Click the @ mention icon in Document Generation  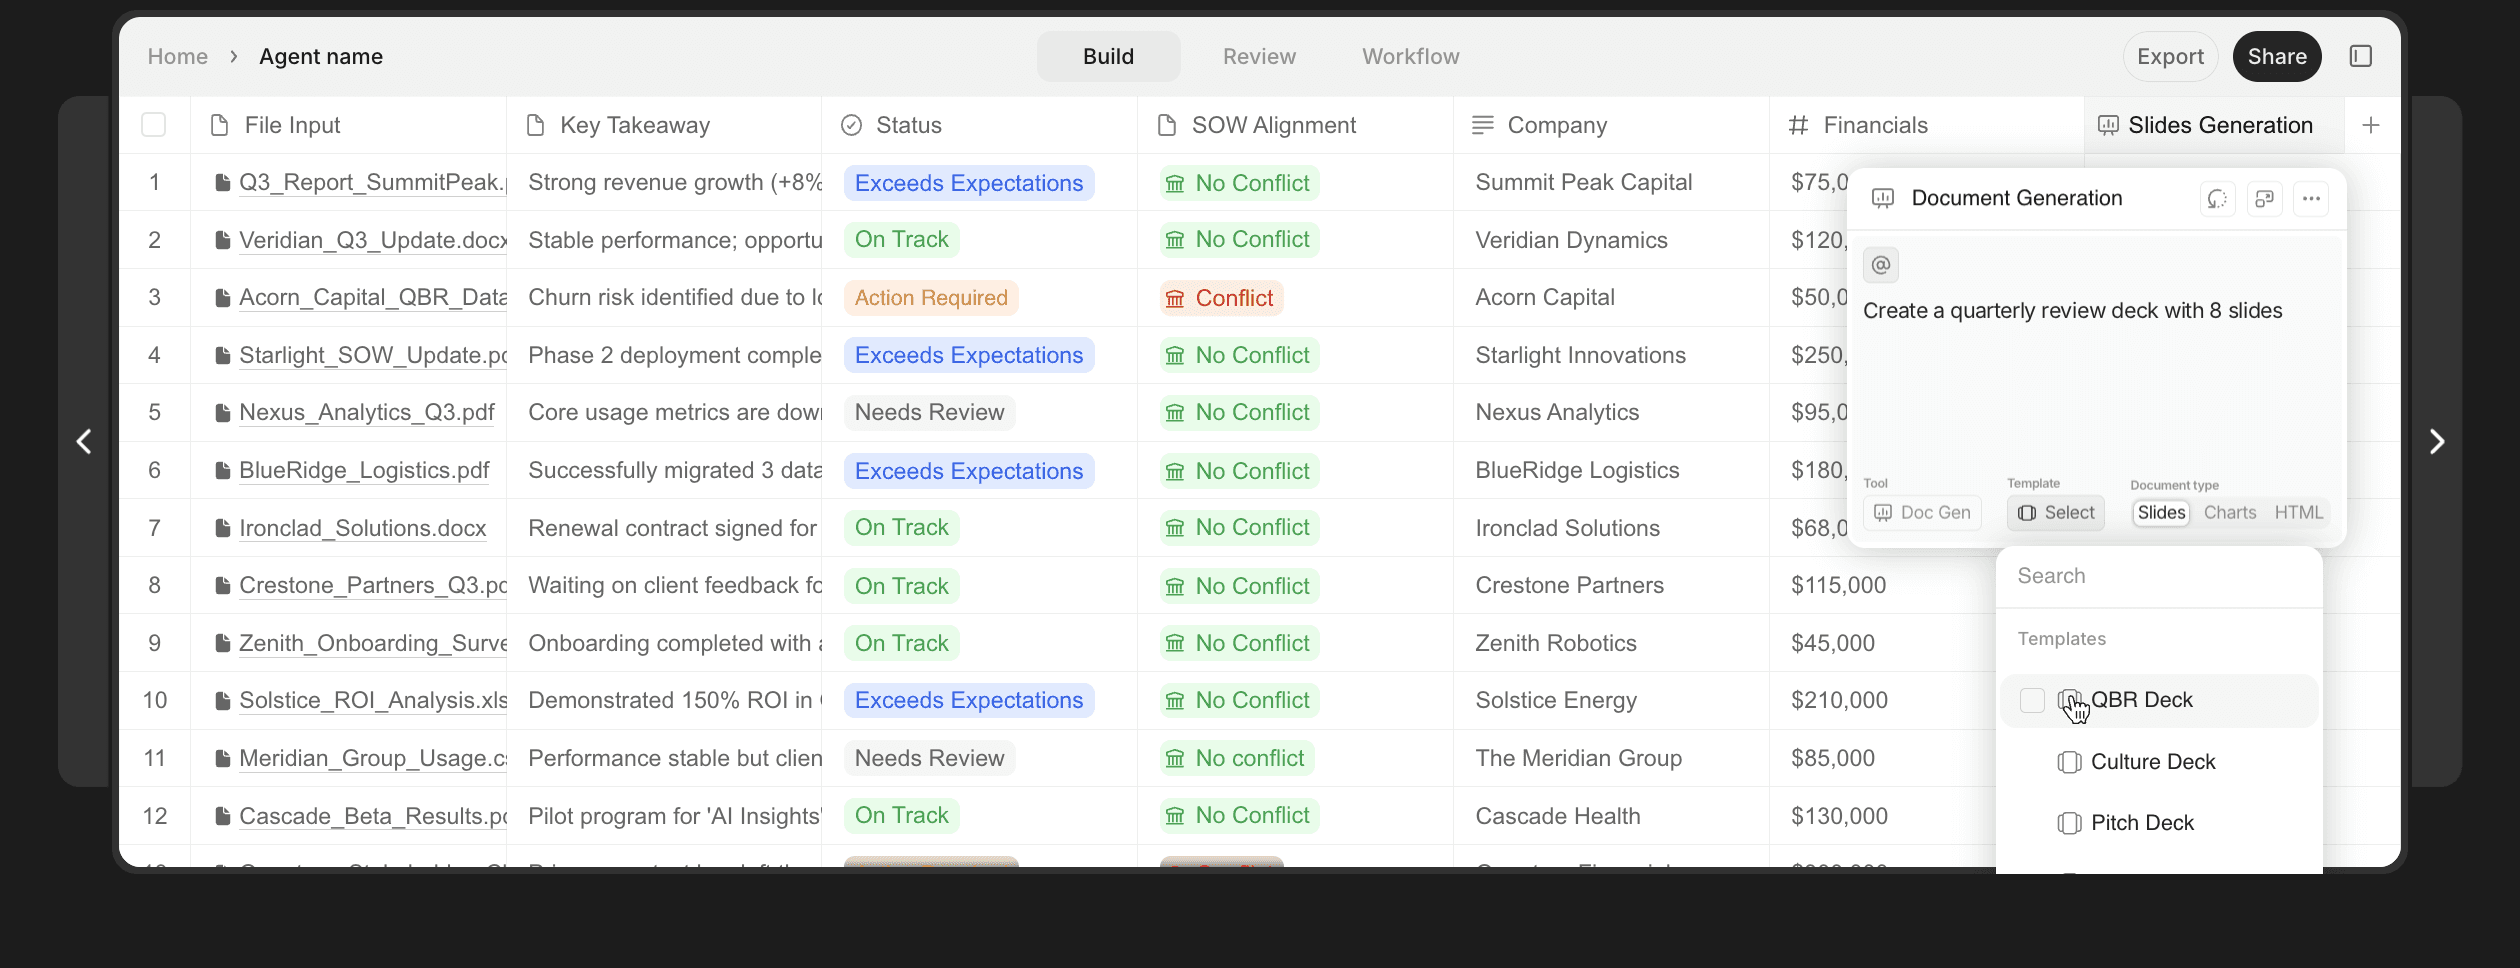(1881, 265)
